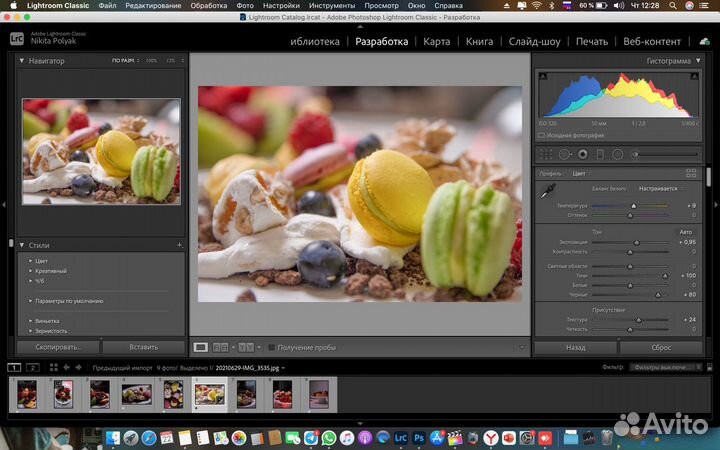
Task: Collapse the Стили presets panel
Action: click(22, 245)
